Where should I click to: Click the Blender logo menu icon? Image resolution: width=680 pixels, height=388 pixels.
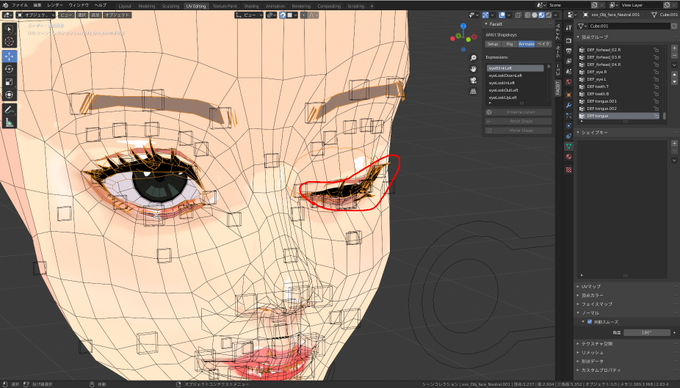(x=5, y=5)
